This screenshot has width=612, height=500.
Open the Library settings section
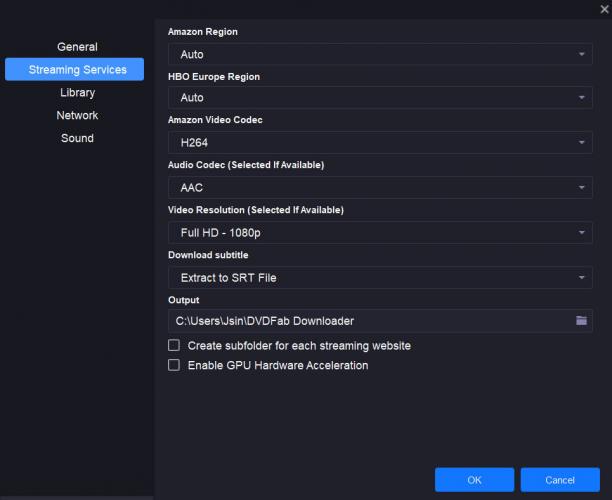(x=77, y=93)
